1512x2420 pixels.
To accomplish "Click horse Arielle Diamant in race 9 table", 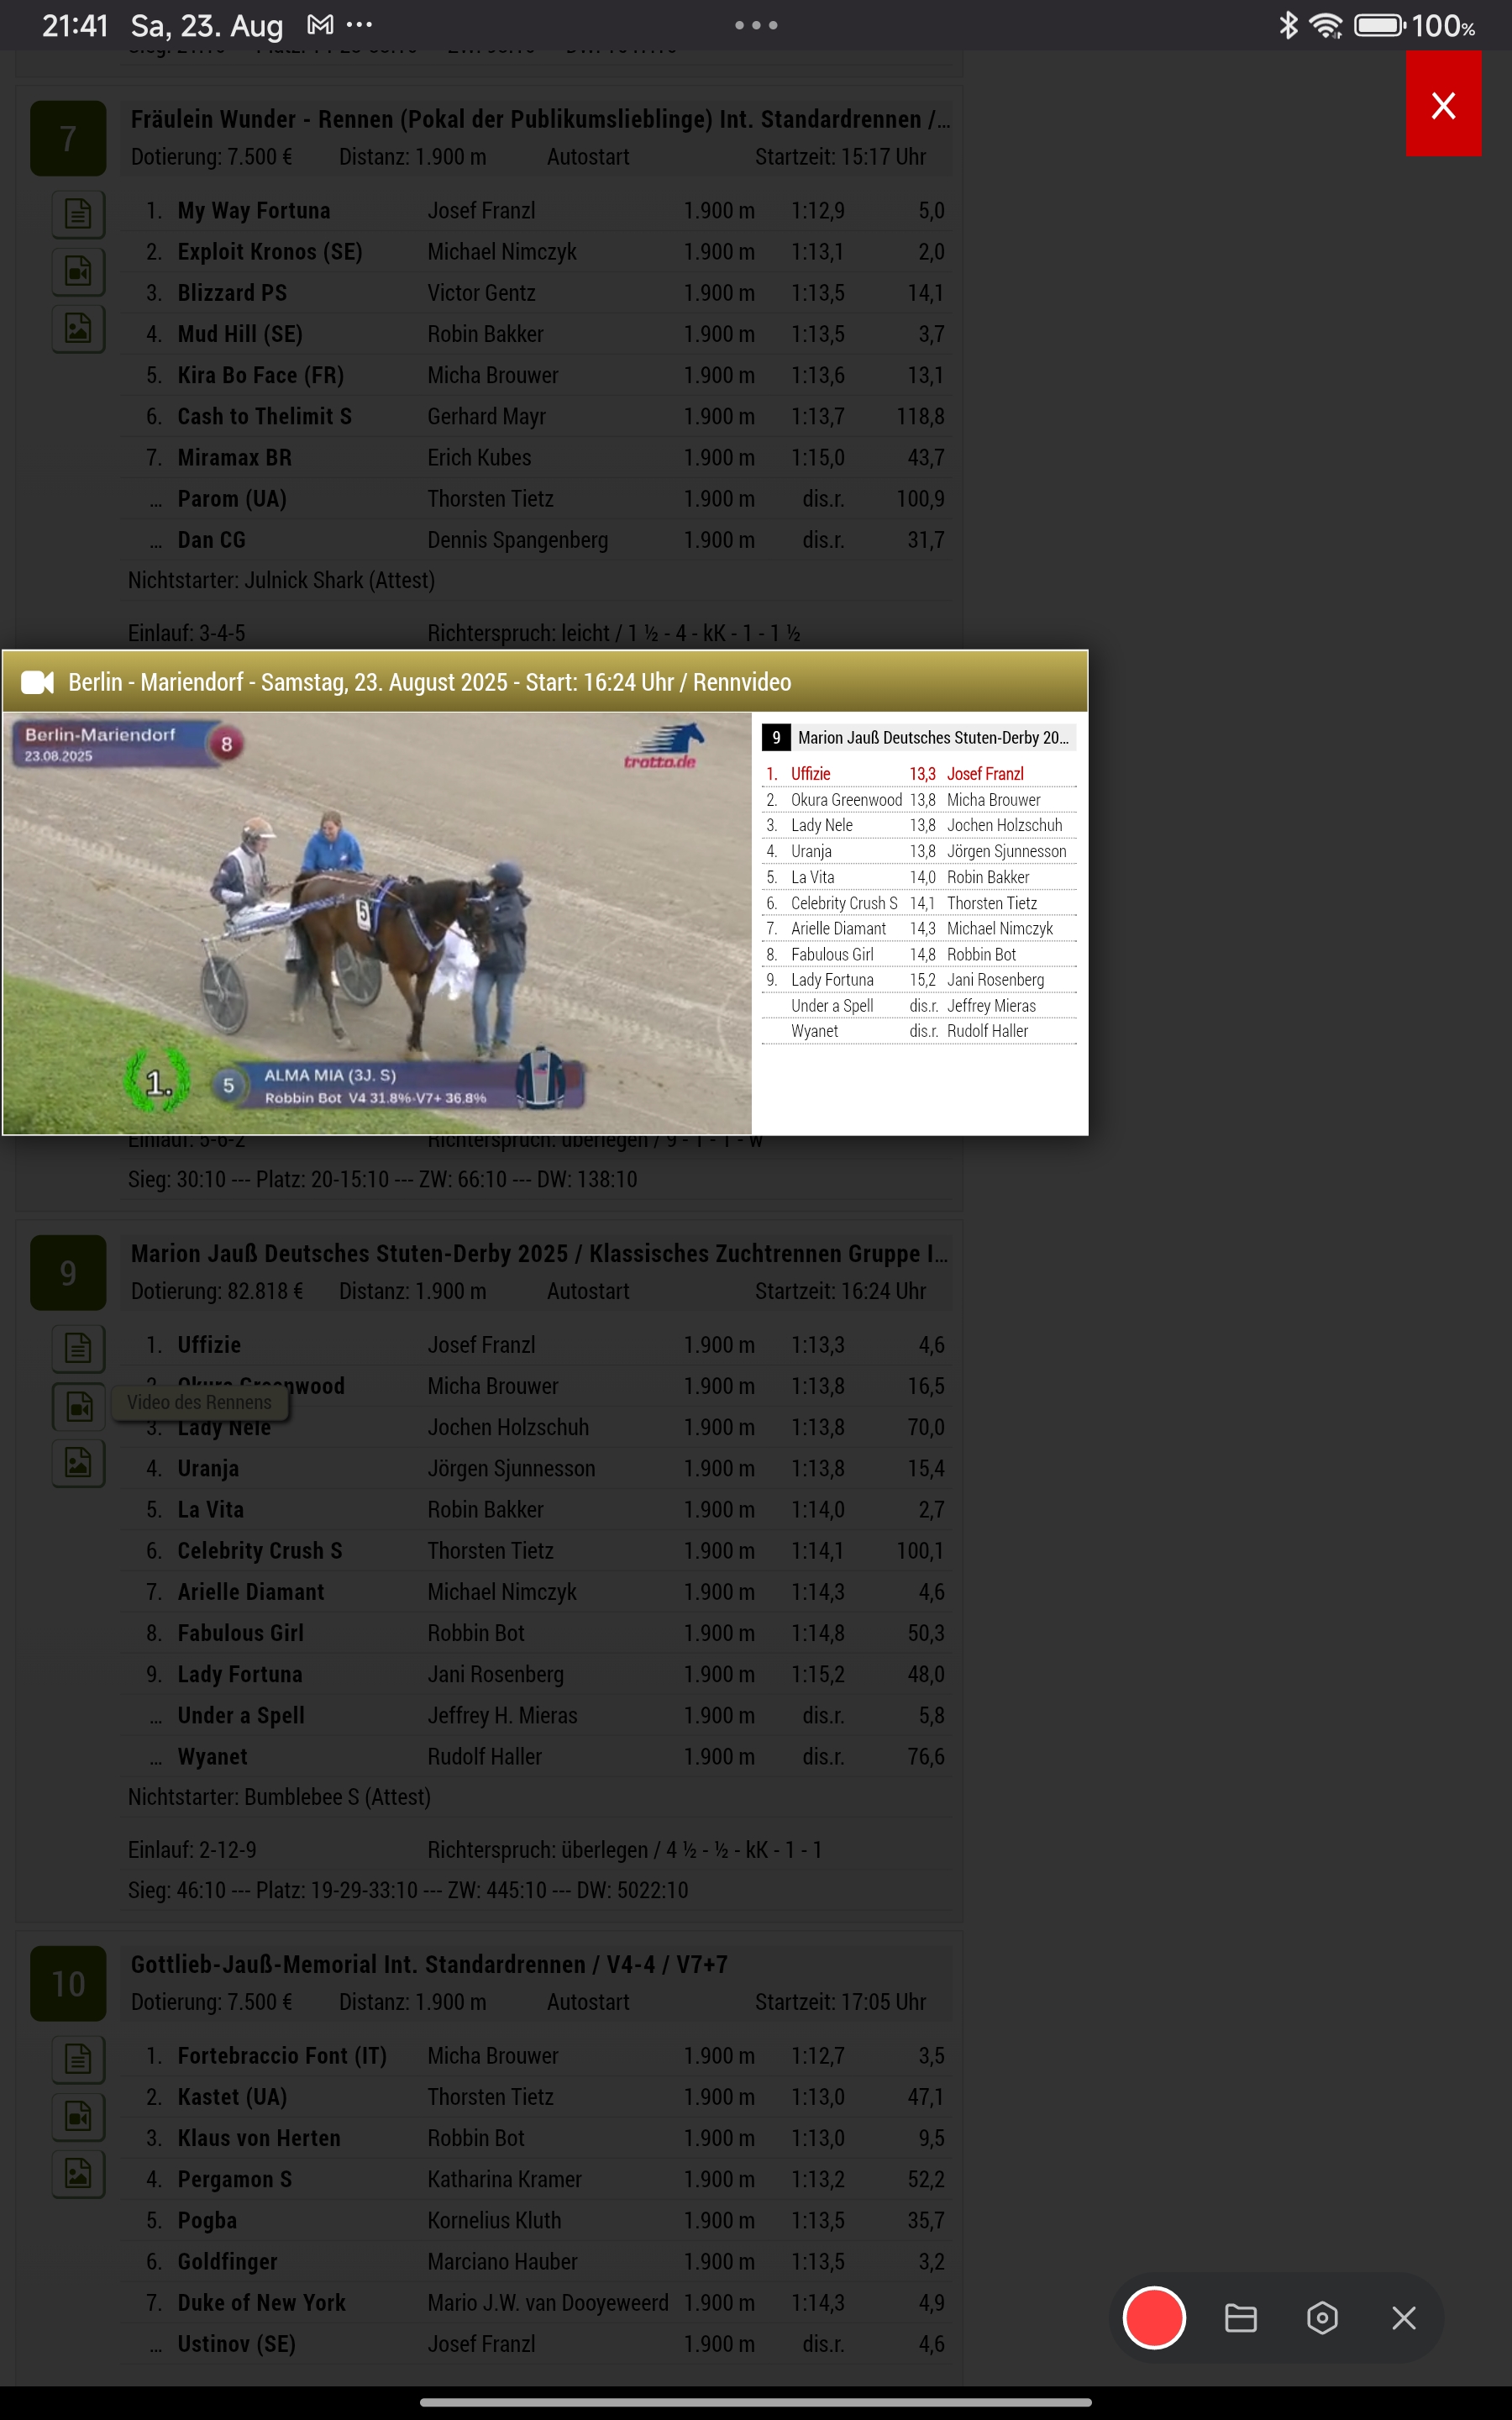I will (x=251, y=1591).
